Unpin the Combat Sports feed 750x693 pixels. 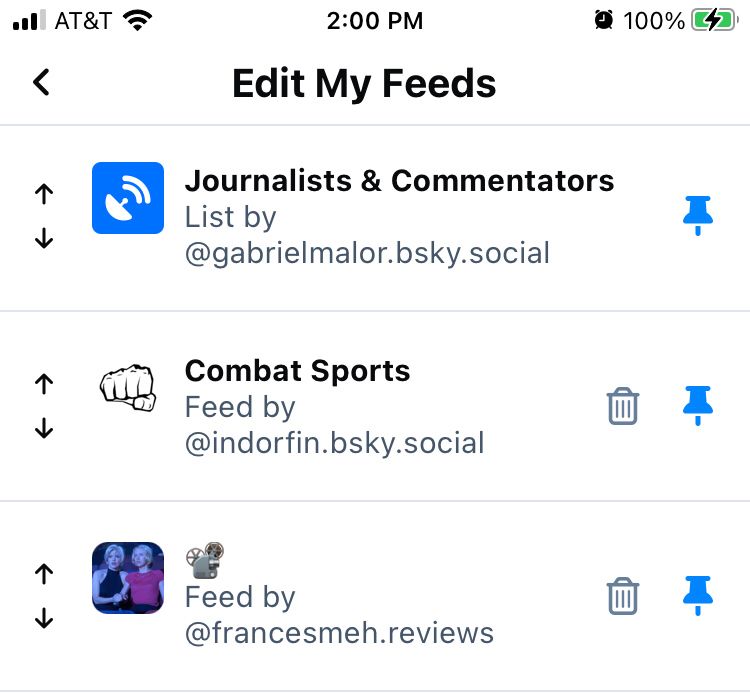click(698, 405)
